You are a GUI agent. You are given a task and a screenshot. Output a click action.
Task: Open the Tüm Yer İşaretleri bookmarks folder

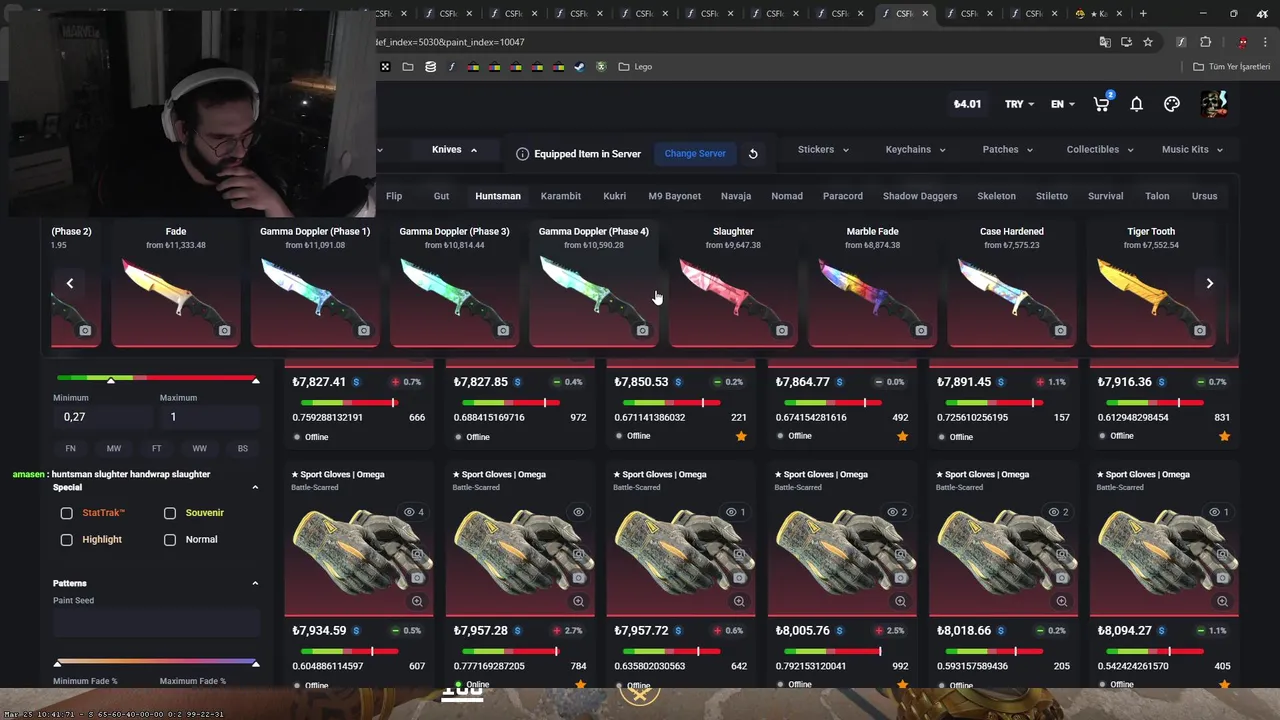coord(1231,67)
